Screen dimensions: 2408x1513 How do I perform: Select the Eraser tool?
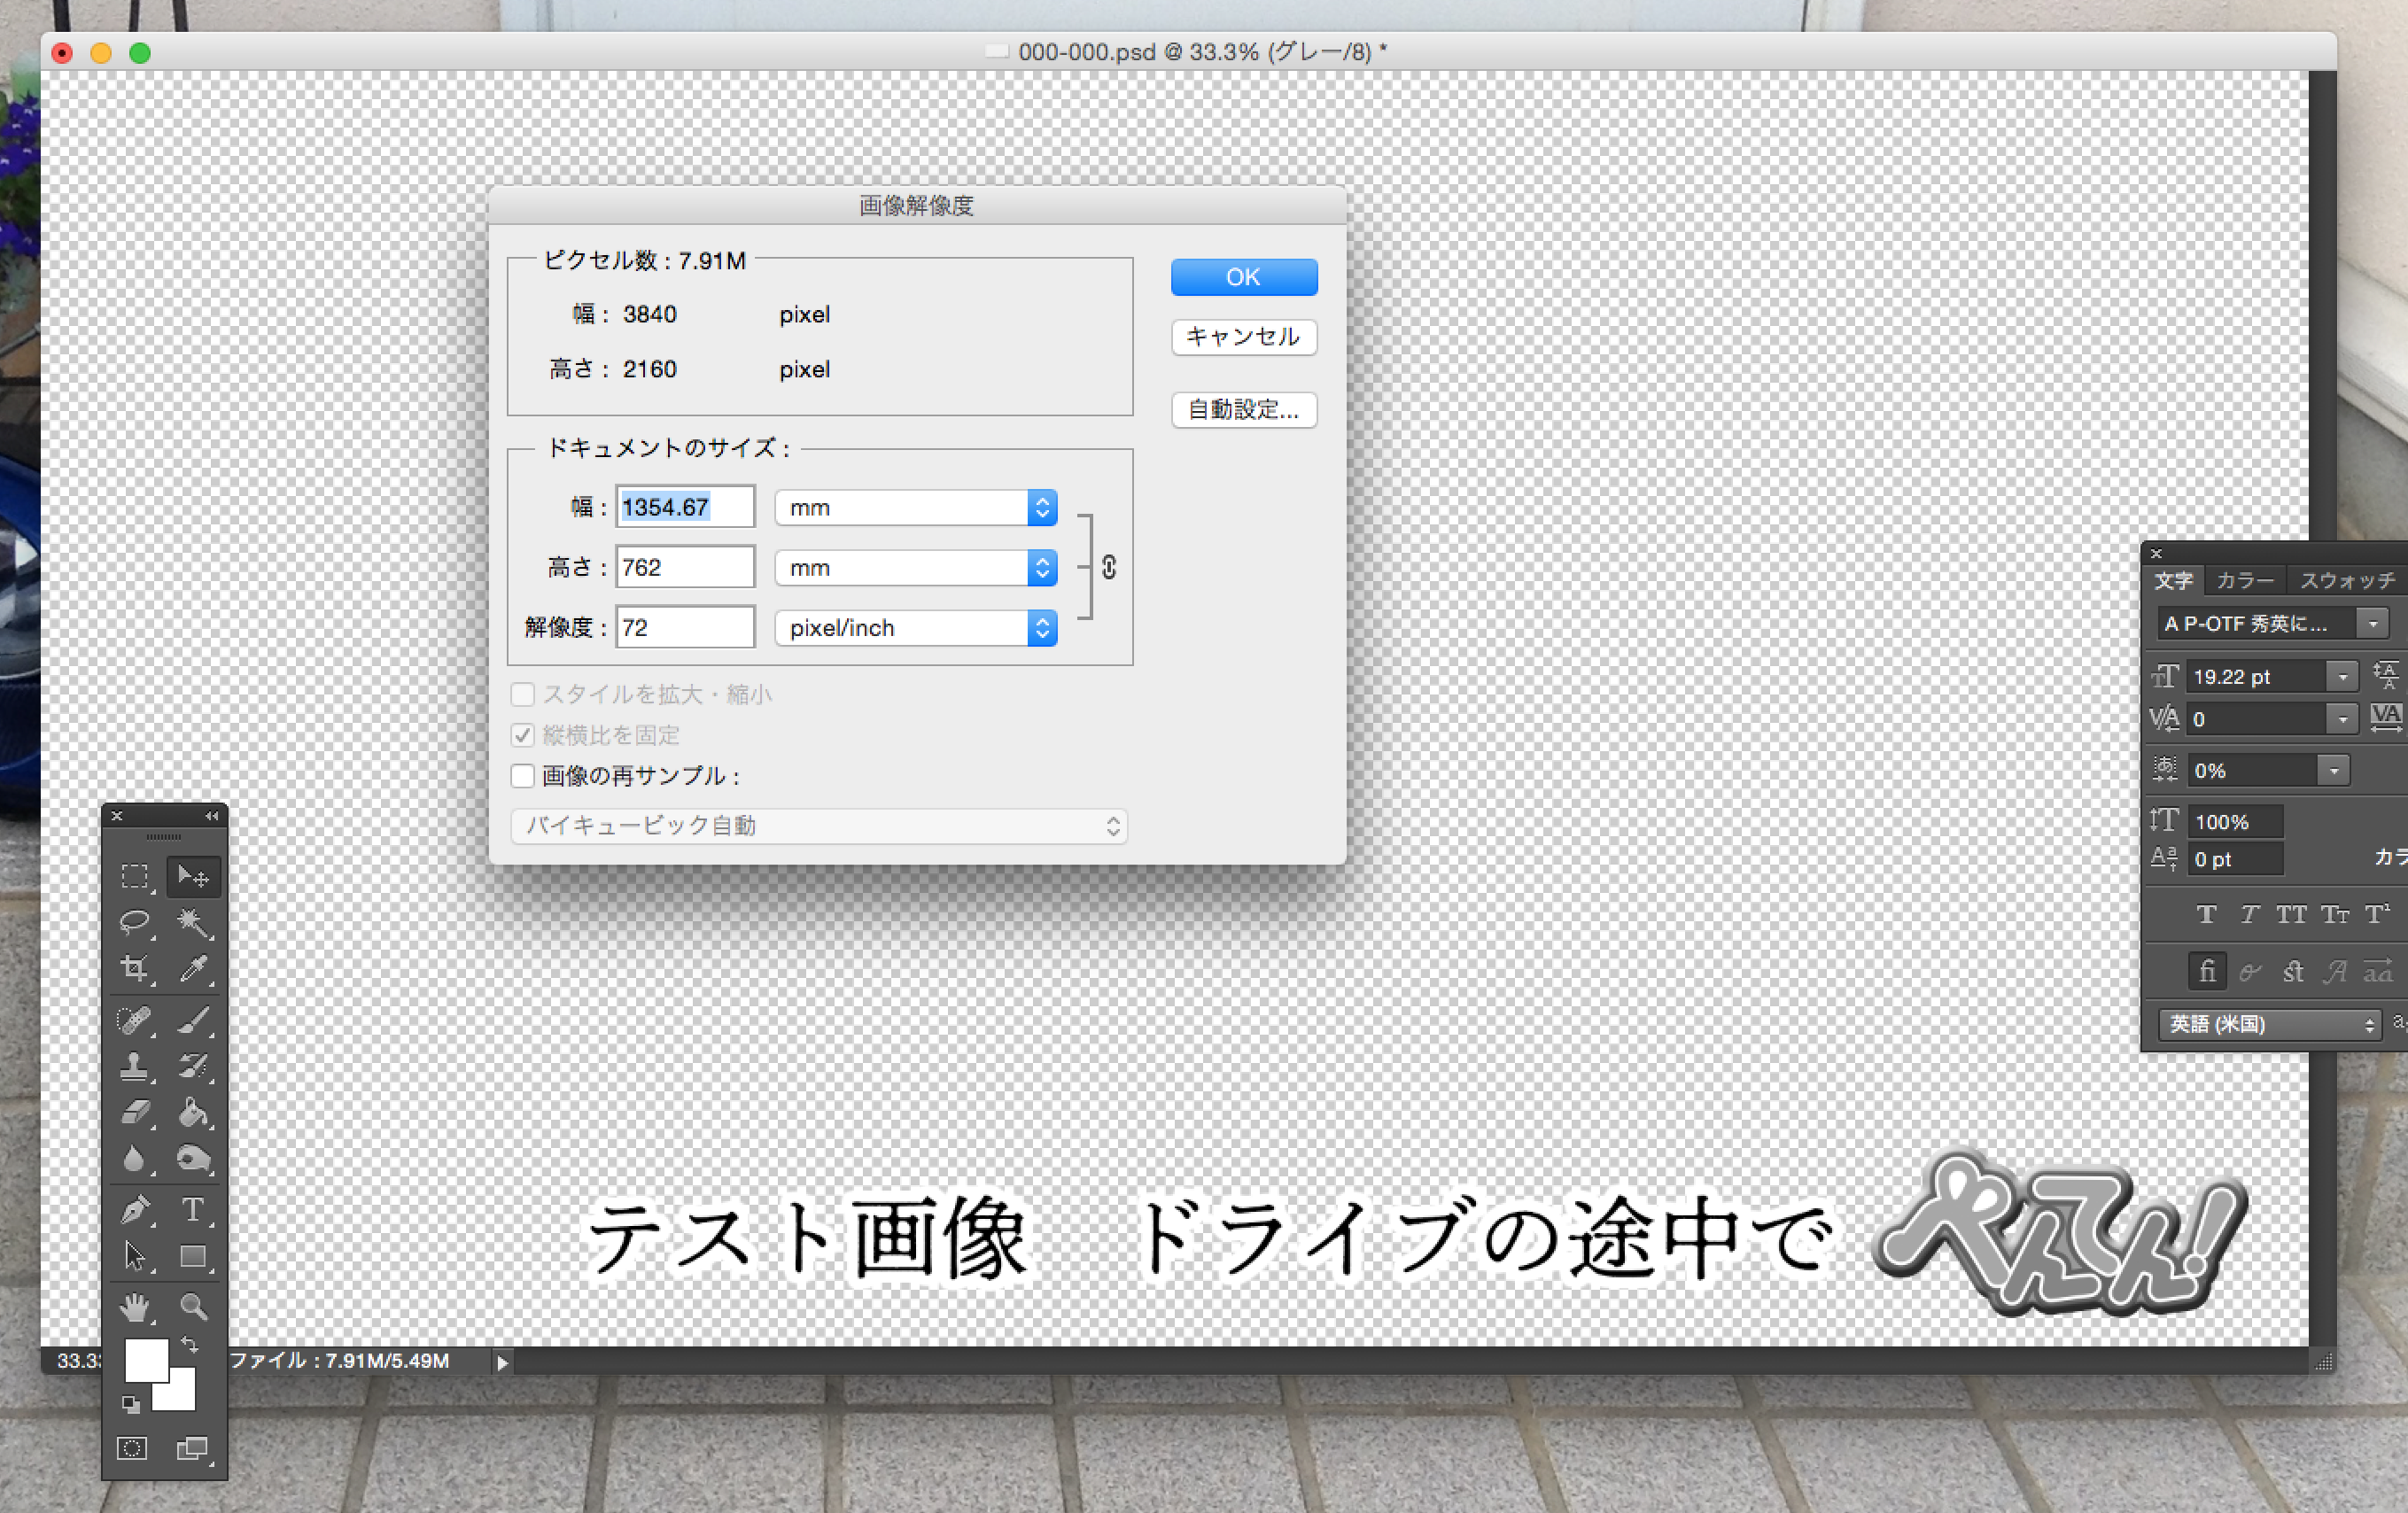(134, 1112)
